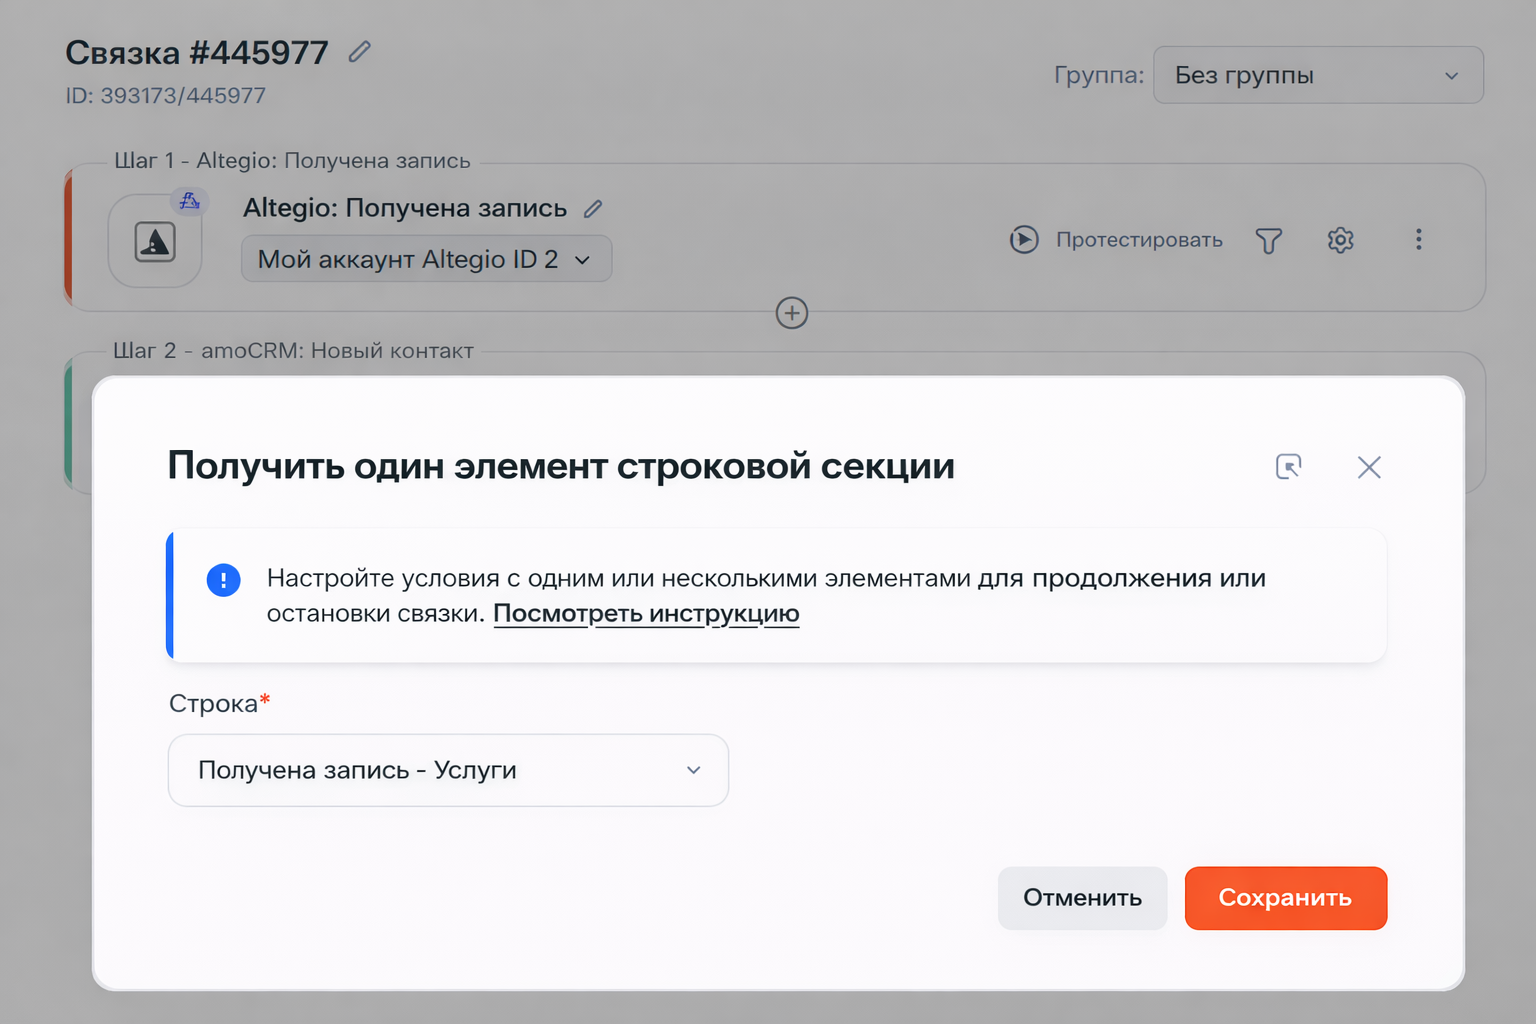The height and width of the screenshot is (1024, 1536).
Task: Click the pop-out icon in the dialog header
Action: pyautogui.click(x=1288, y=467)
